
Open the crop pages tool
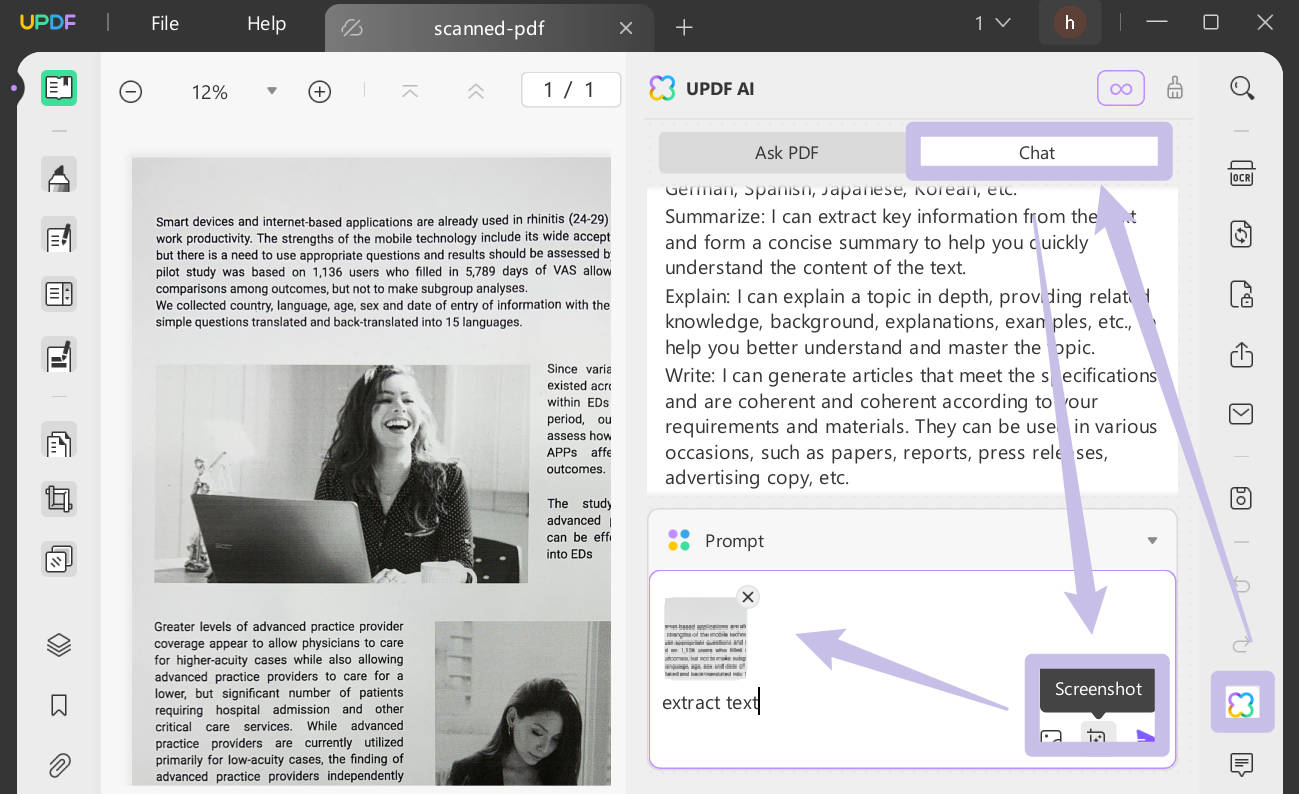pos(59,499)
